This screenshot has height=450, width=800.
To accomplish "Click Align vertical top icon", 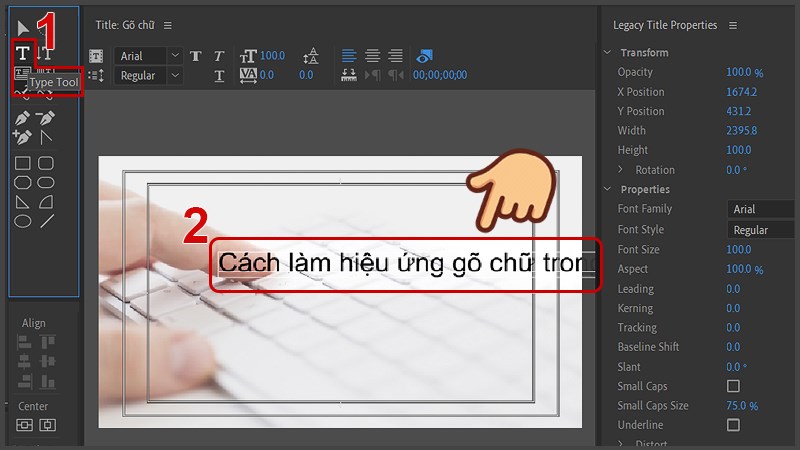I will 47,342.
